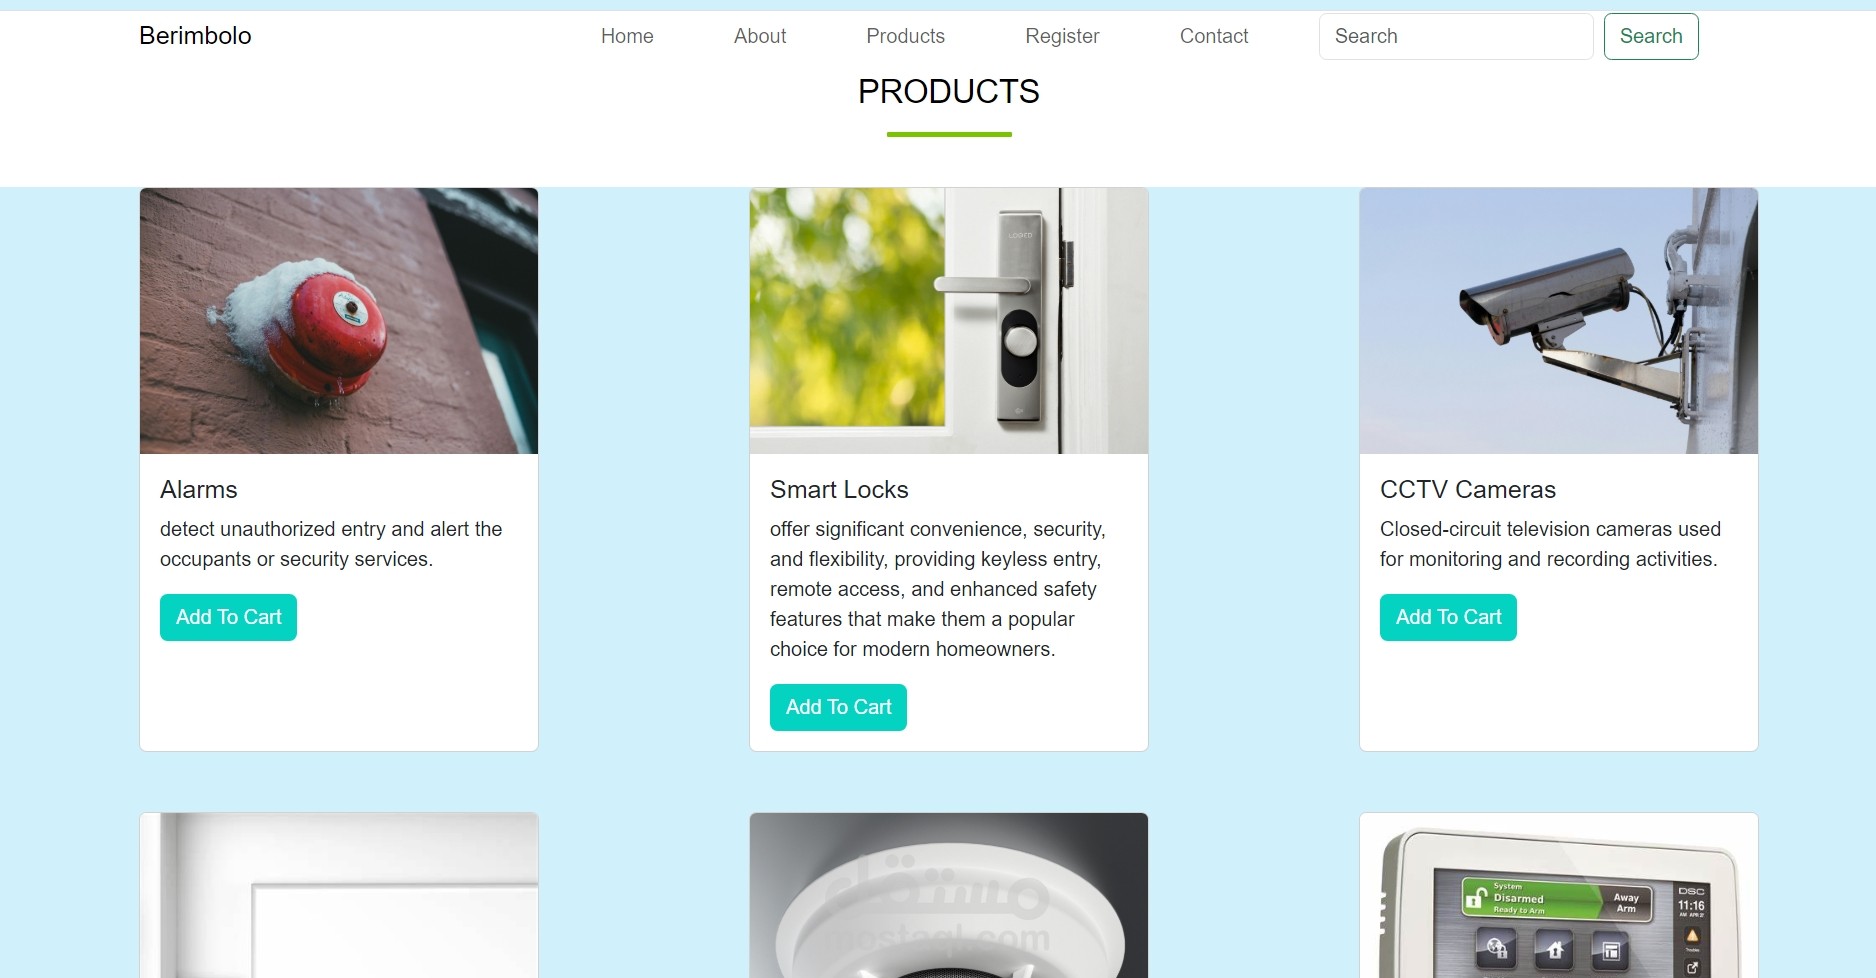Open the smoke detector product image

pos(949,895)
